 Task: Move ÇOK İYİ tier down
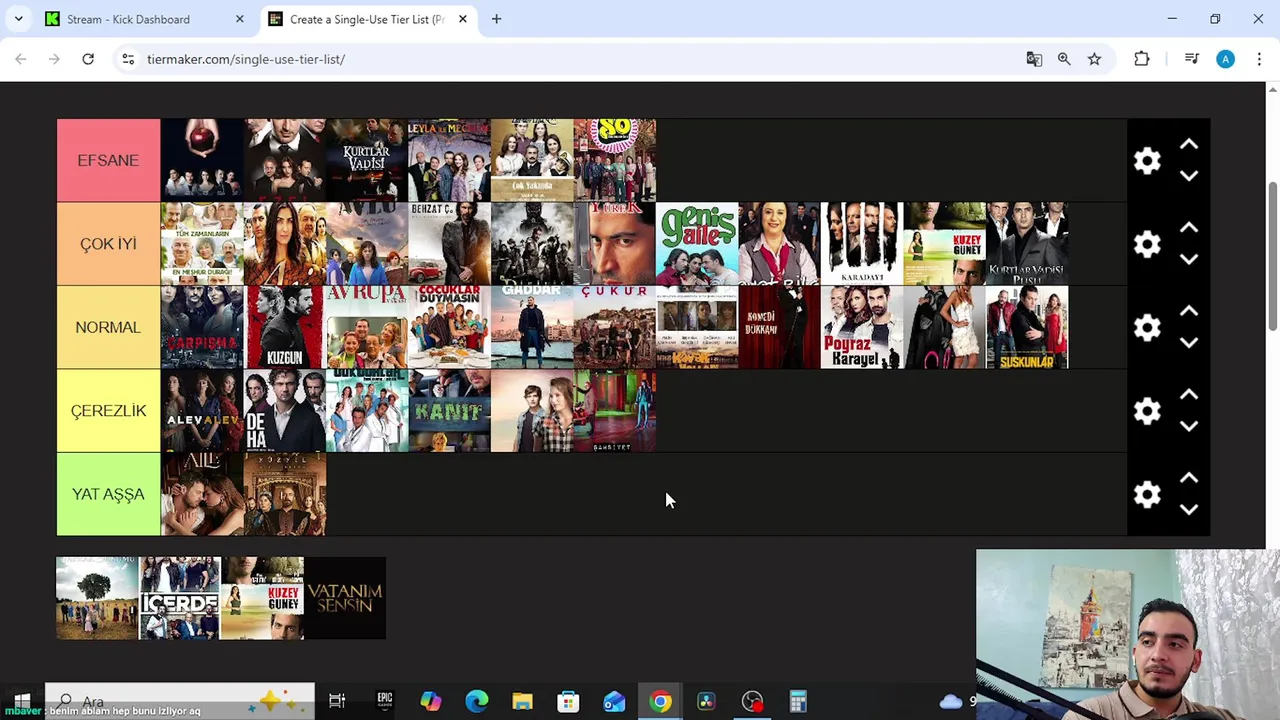click(x=1189, y=259)
